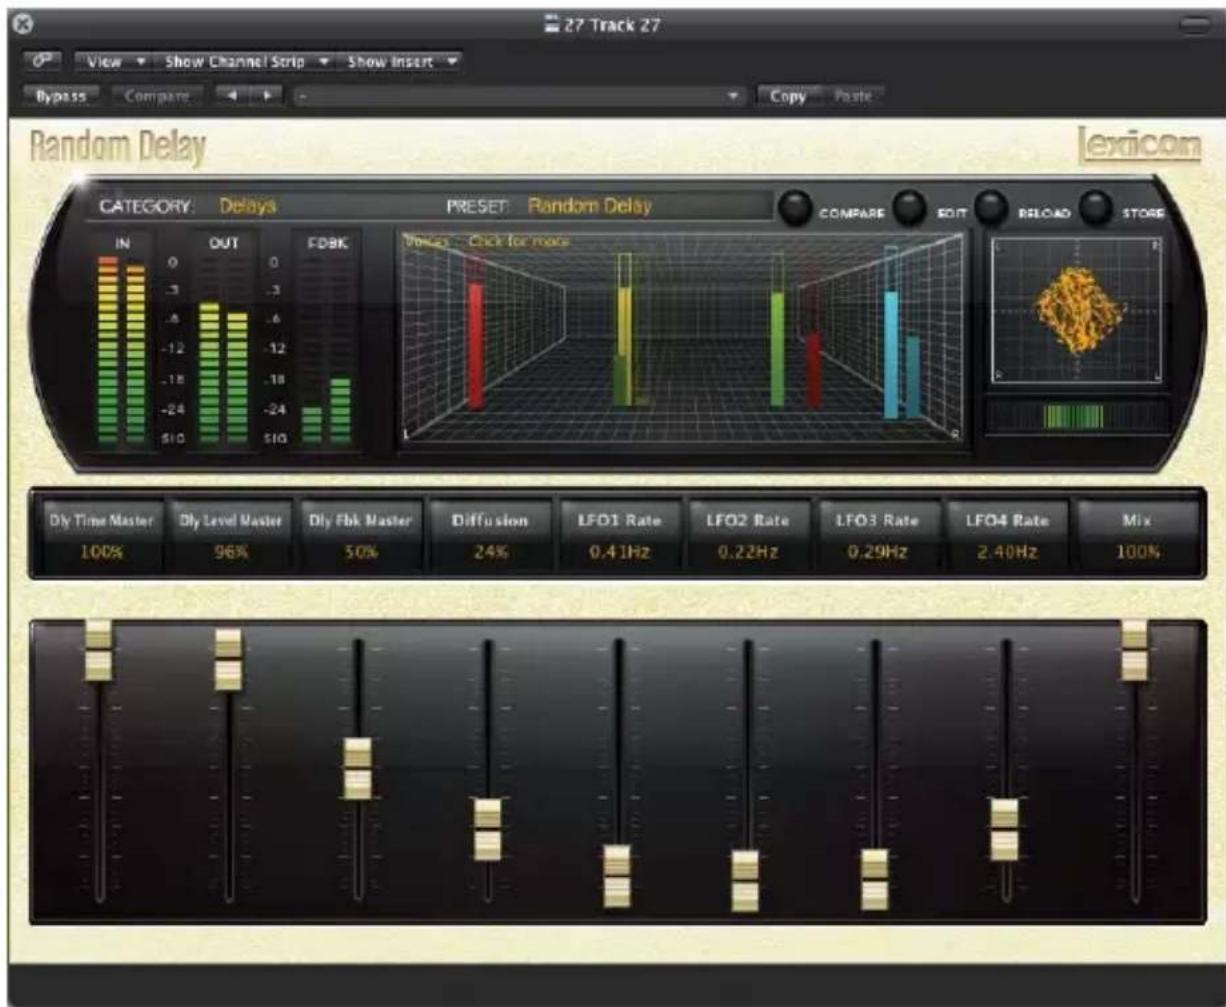Click the LFO1 Rate fader handle

point(618,876)
